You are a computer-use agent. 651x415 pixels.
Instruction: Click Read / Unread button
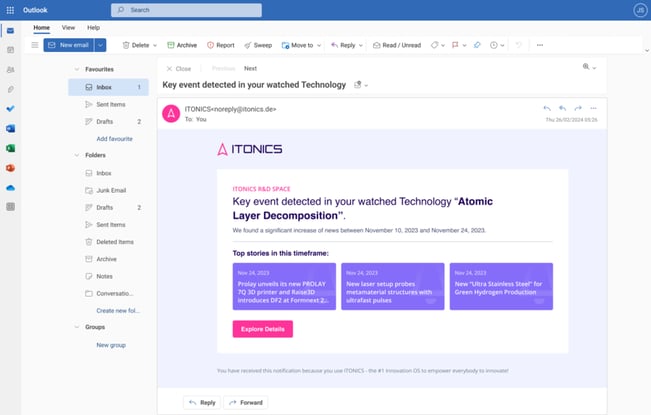click(x=396, y=45)
